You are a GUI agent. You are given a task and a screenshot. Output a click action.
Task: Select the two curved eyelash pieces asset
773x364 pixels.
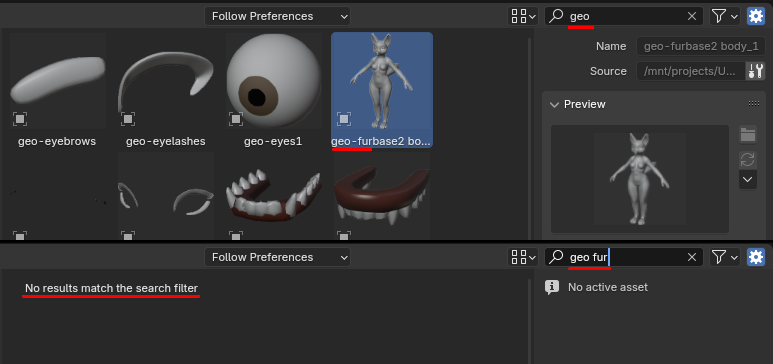coord(166,196)
